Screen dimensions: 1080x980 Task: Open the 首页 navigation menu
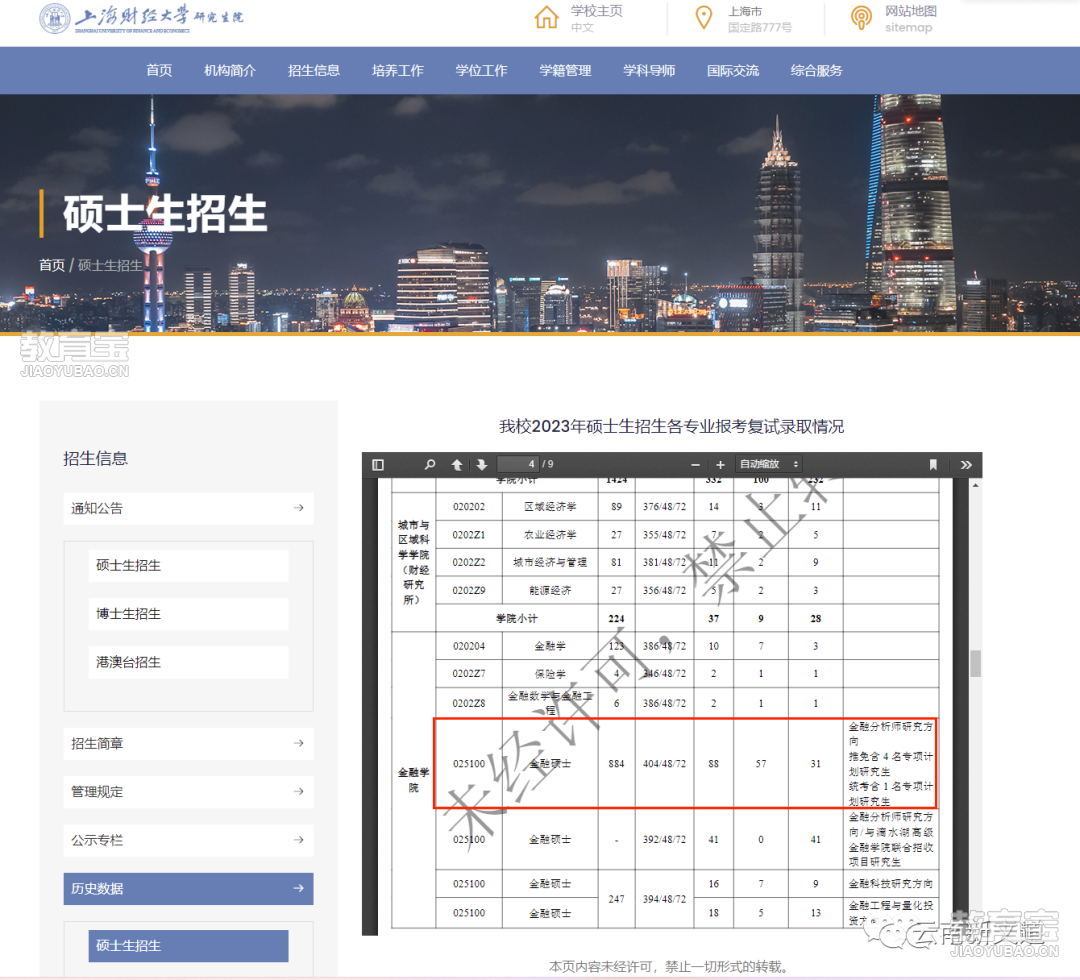159,70
